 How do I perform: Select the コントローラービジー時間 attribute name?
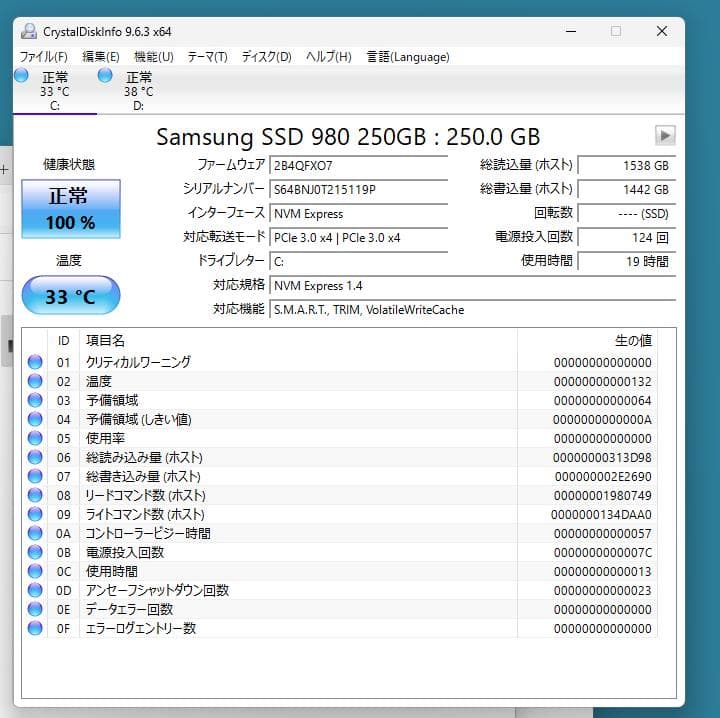click(x=148, y=533)
